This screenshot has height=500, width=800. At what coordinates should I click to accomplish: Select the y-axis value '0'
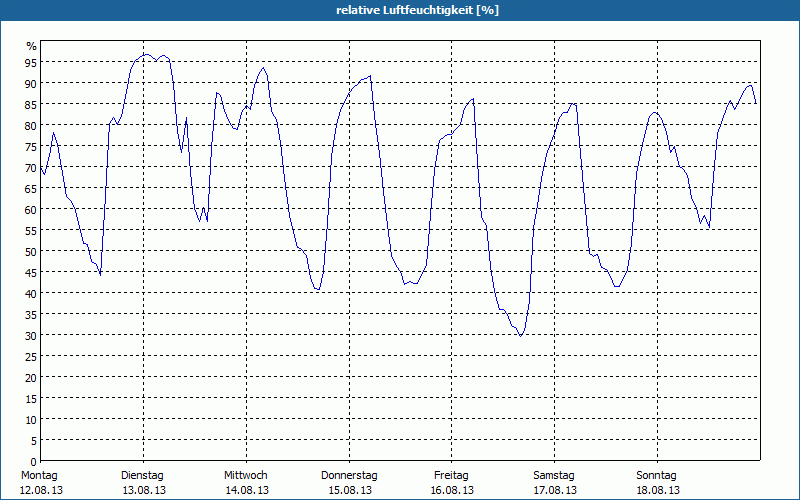pos(34,462)
